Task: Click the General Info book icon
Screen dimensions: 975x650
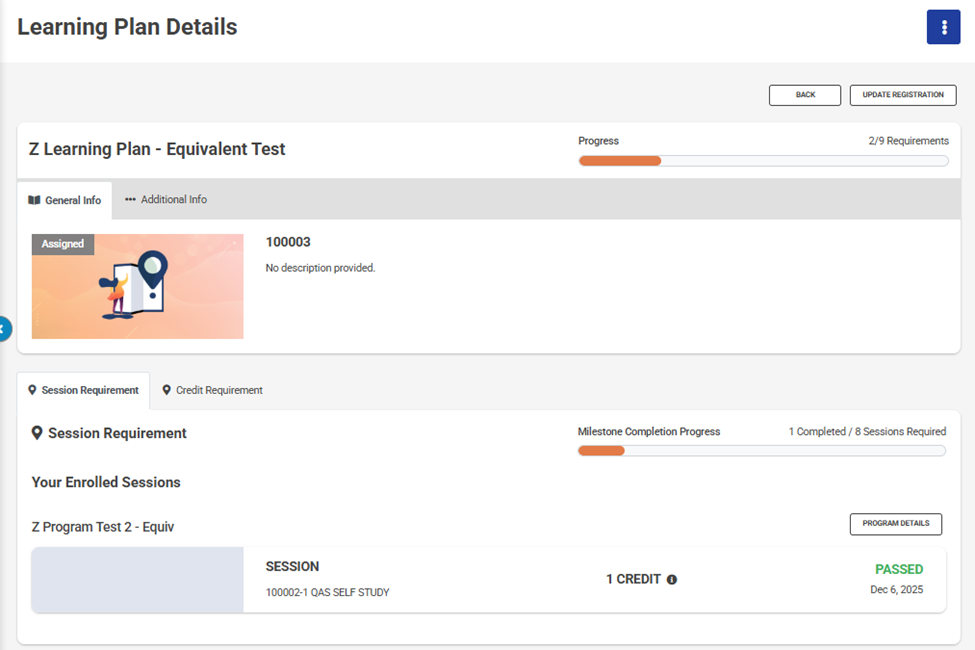Action: pos(34,200)
